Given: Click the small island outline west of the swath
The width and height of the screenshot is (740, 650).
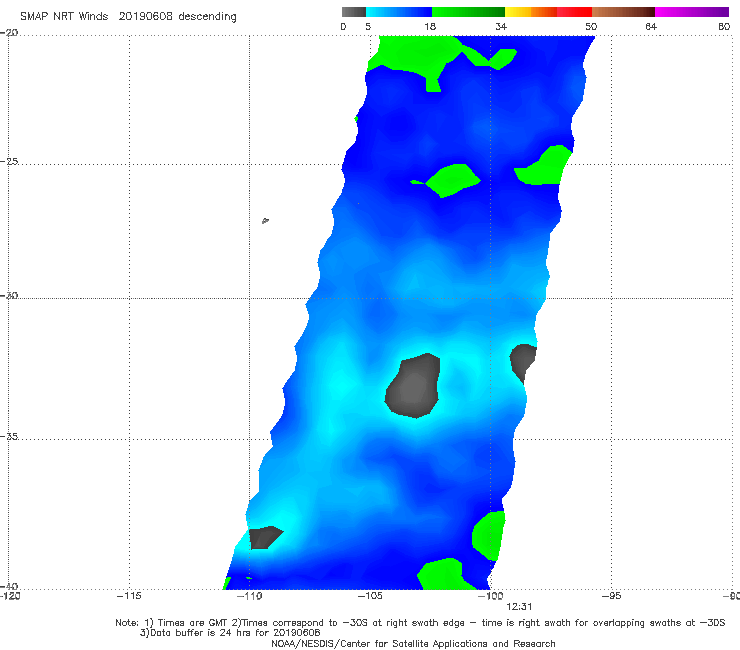Looking at the screenshot, I should (x=265, y=220).
